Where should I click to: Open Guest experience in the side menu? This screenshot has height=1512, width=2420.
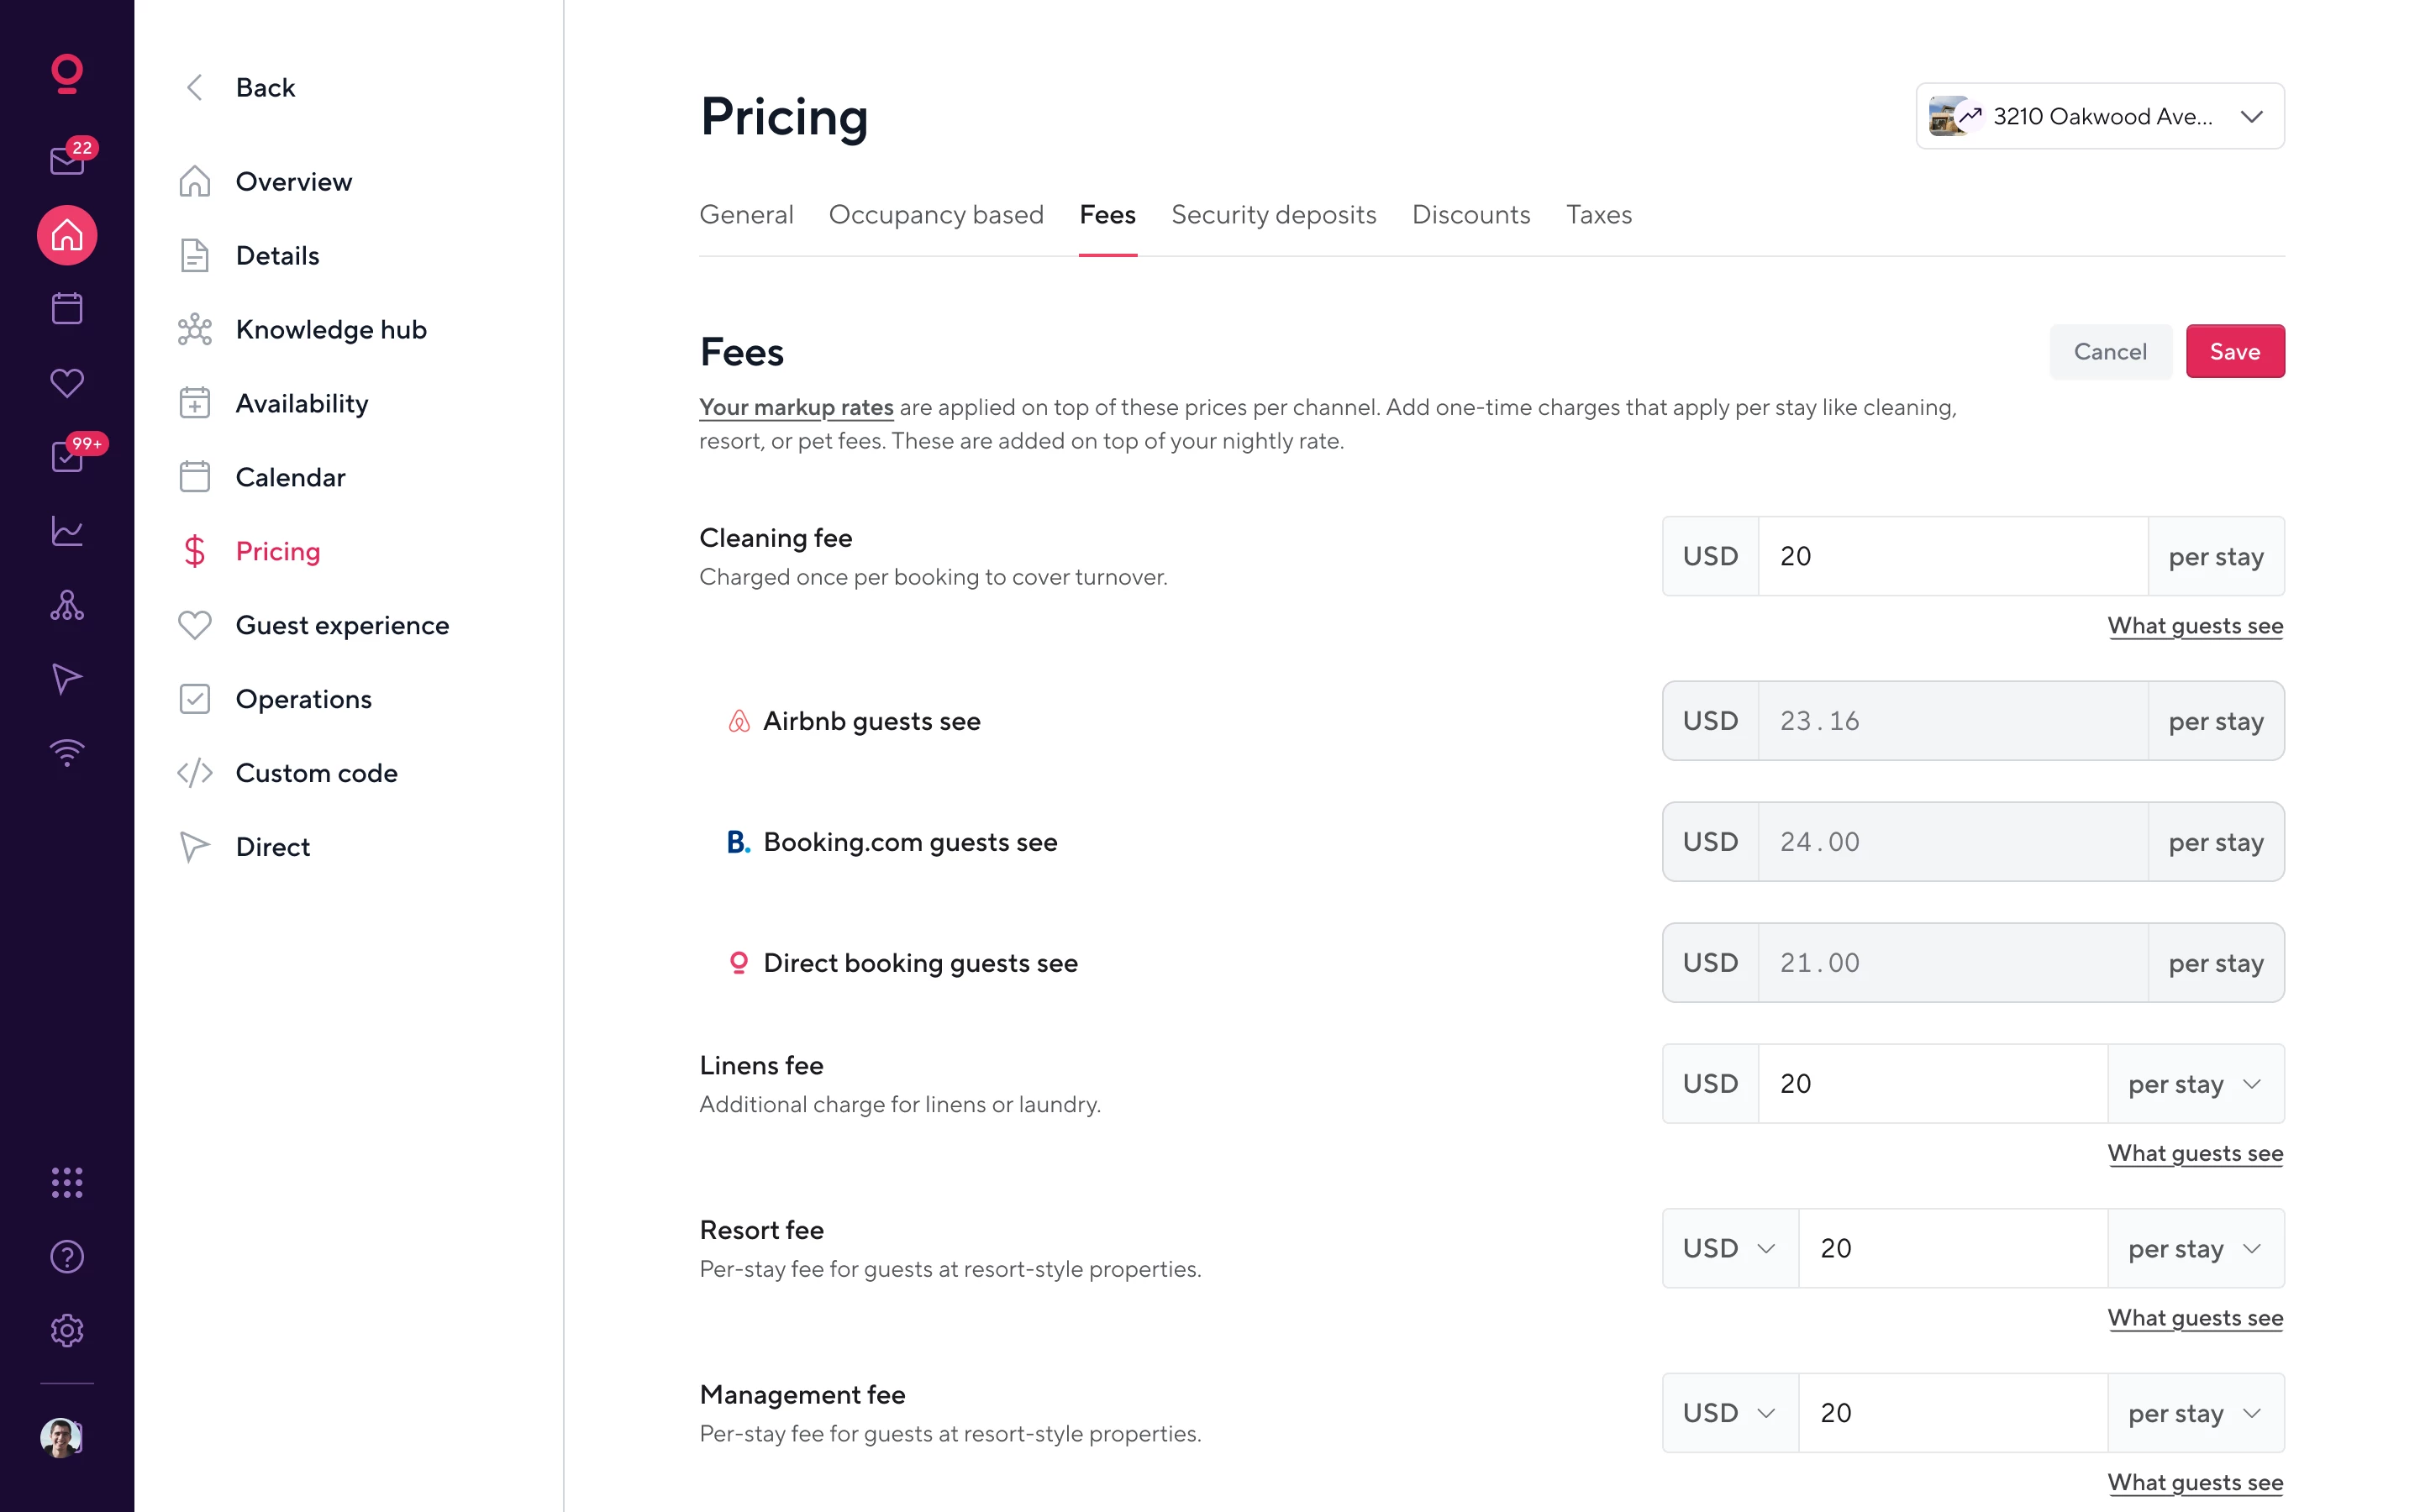point(342,625)
